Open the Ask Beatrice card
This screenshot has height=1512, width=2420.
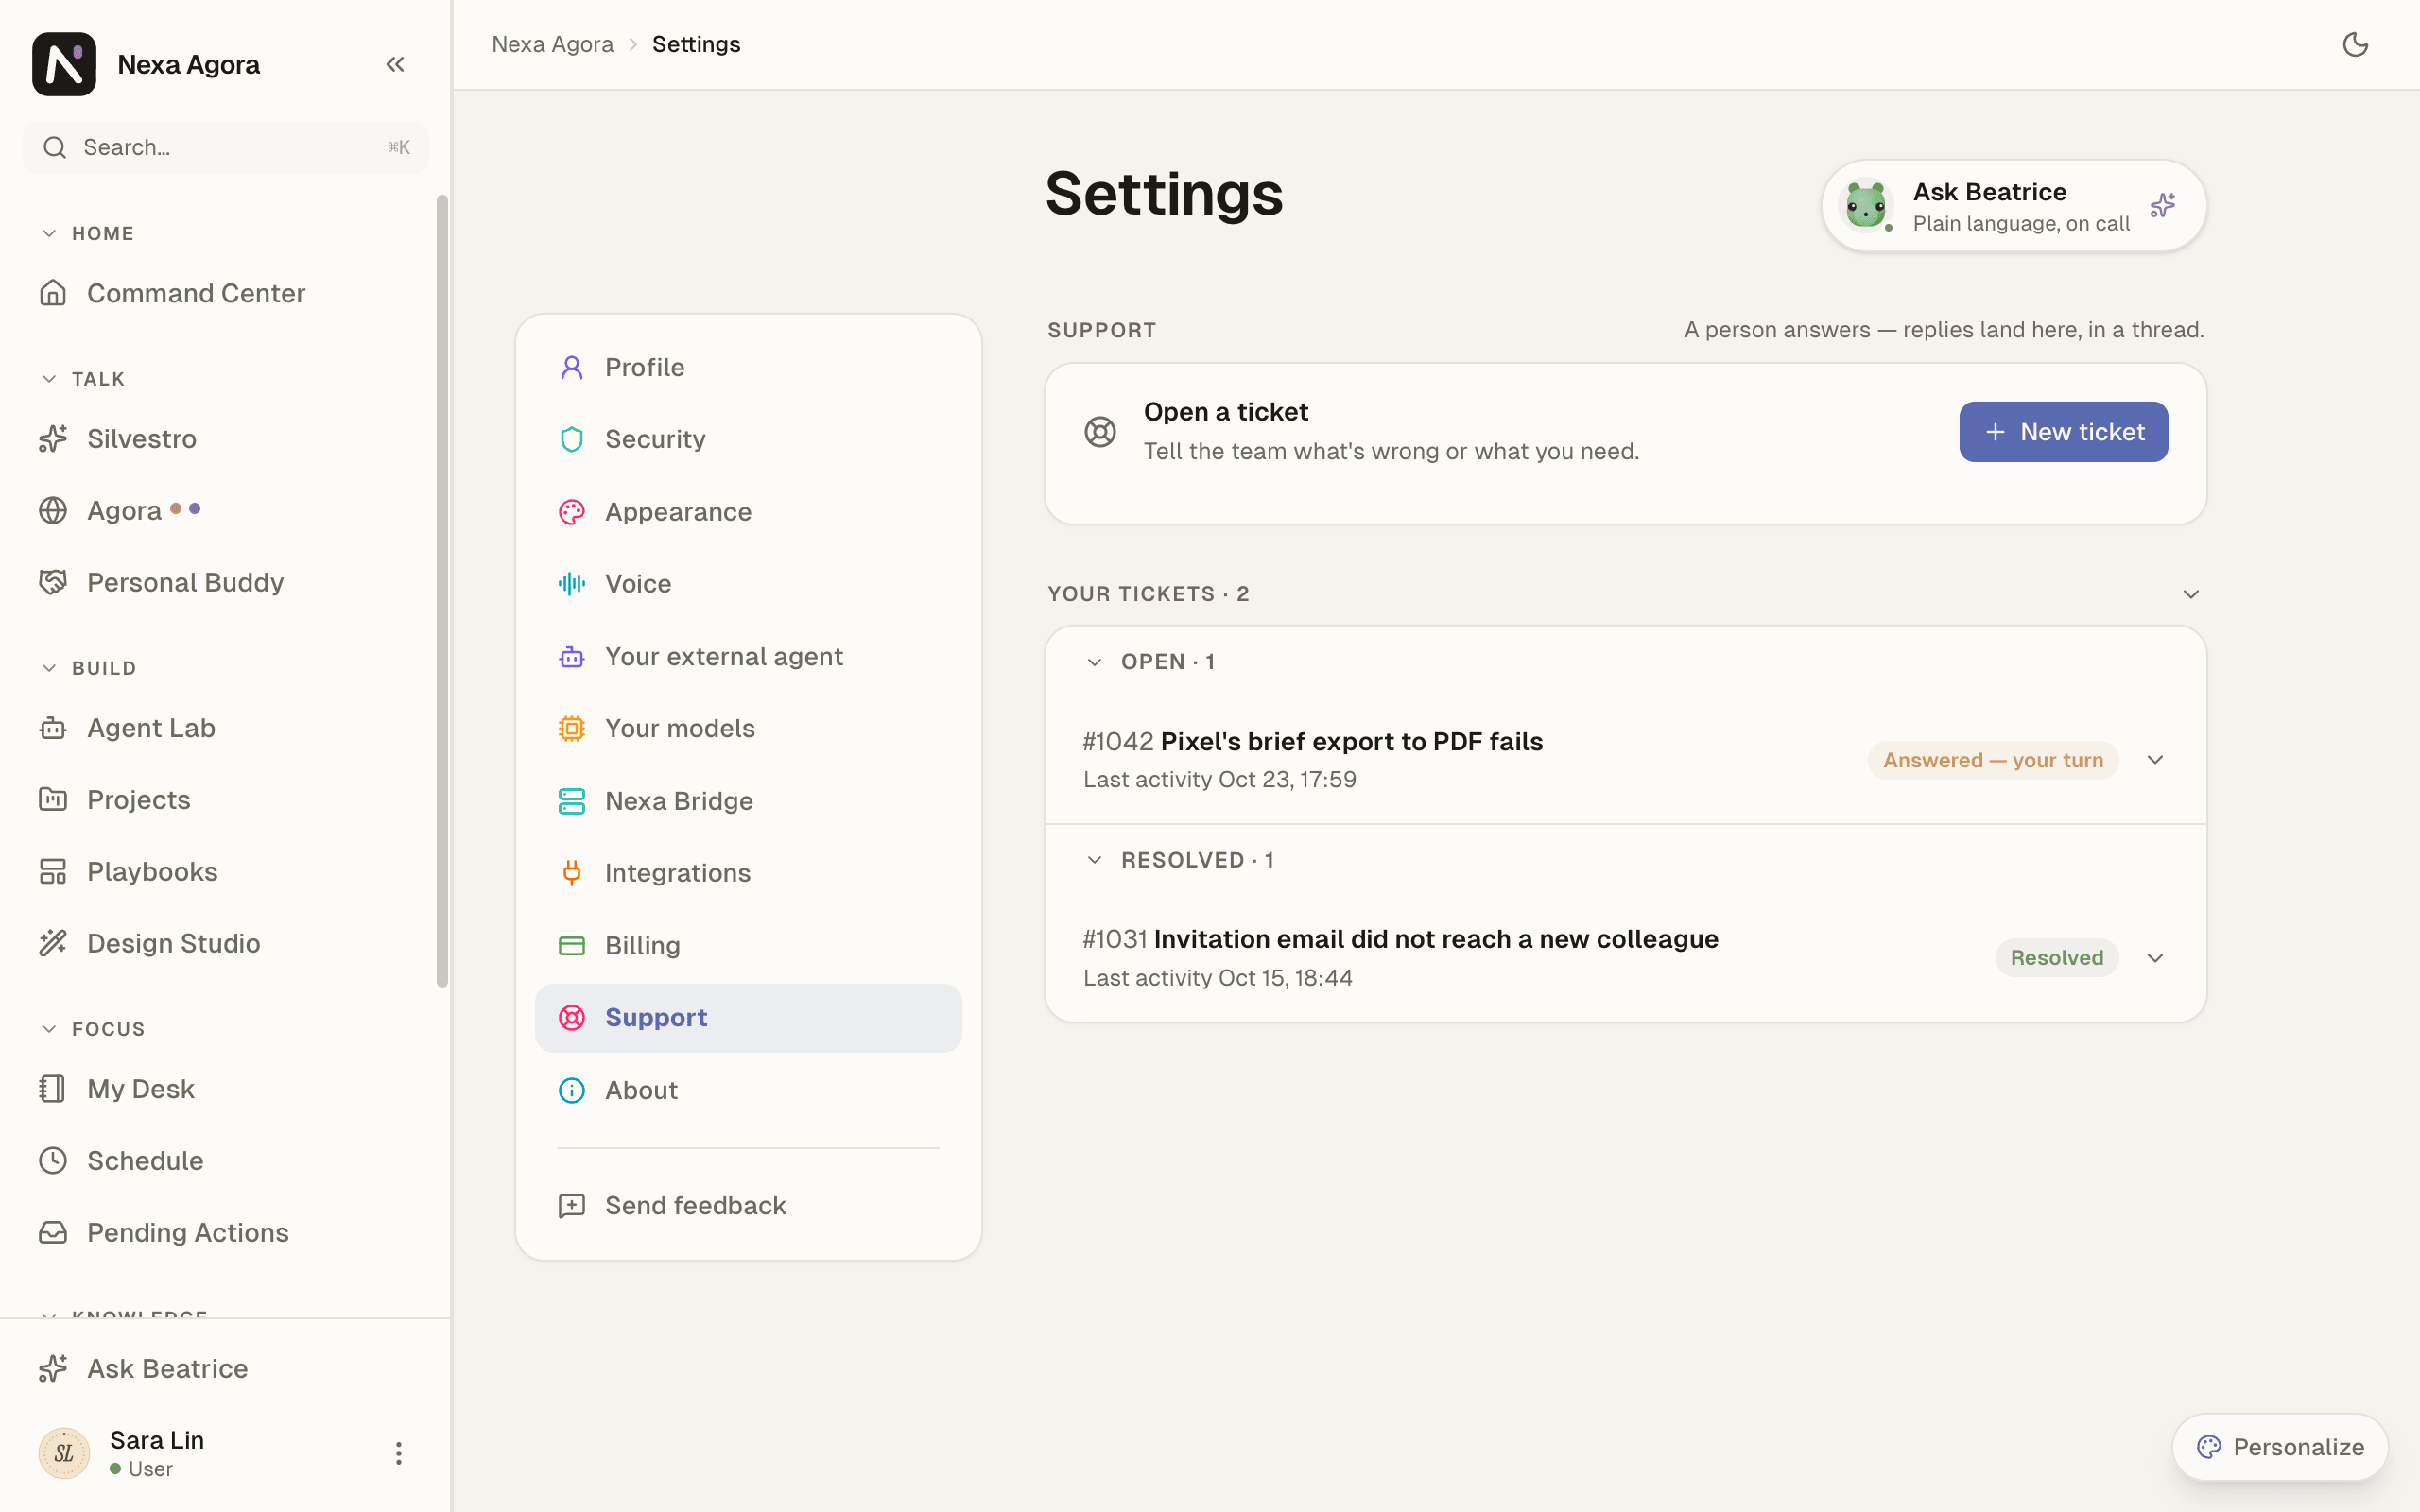pyautogui.click(x=2014, y=206)
